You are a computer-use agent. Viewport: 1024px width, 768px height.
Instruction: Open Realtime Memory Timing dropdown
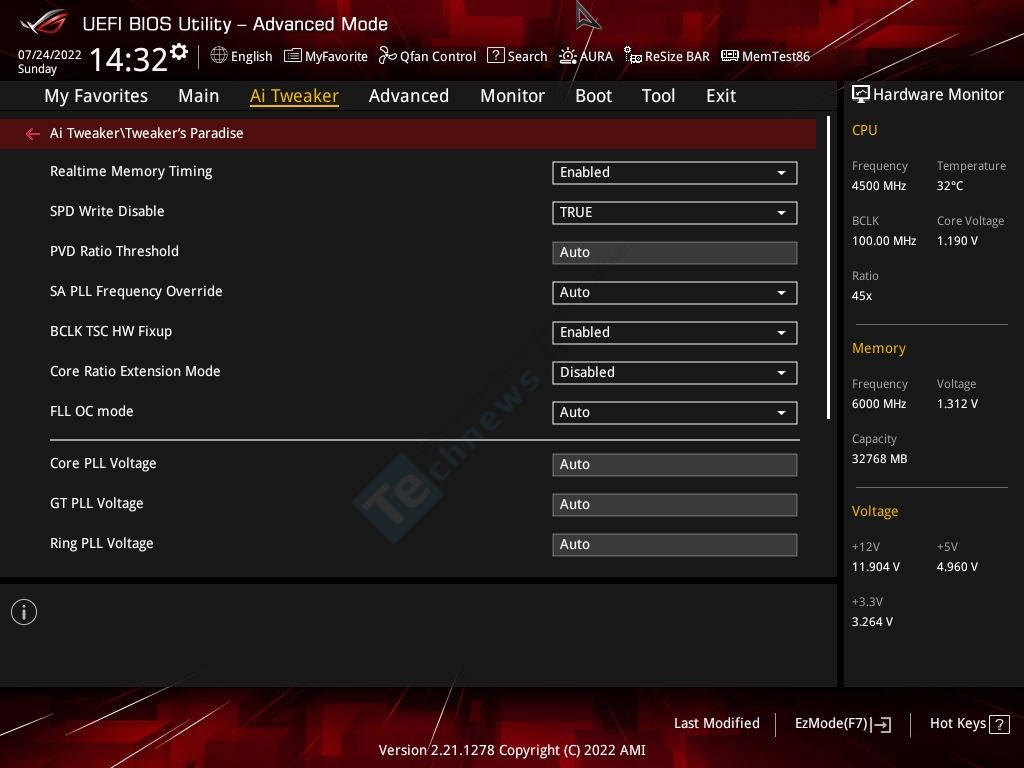tap(675, 172)
